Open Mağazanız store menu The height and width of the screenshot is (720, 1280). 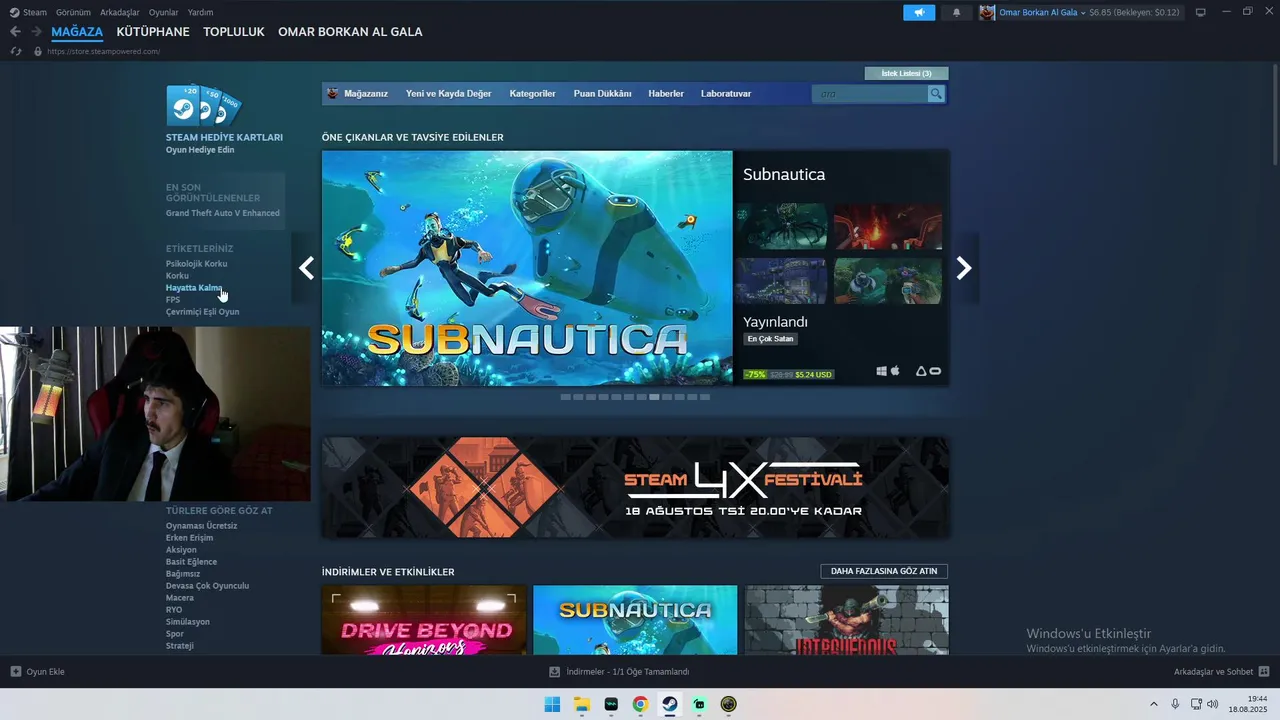coord(366,94)
